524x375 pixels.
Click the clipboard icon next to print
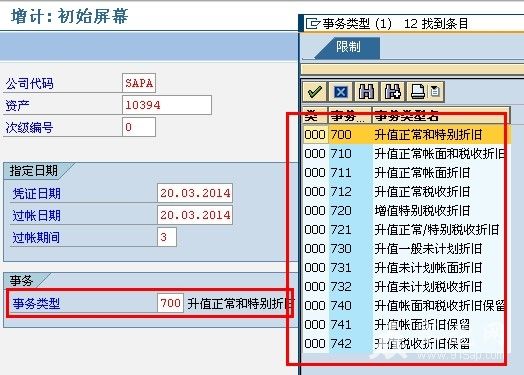[x=435, y=92]
